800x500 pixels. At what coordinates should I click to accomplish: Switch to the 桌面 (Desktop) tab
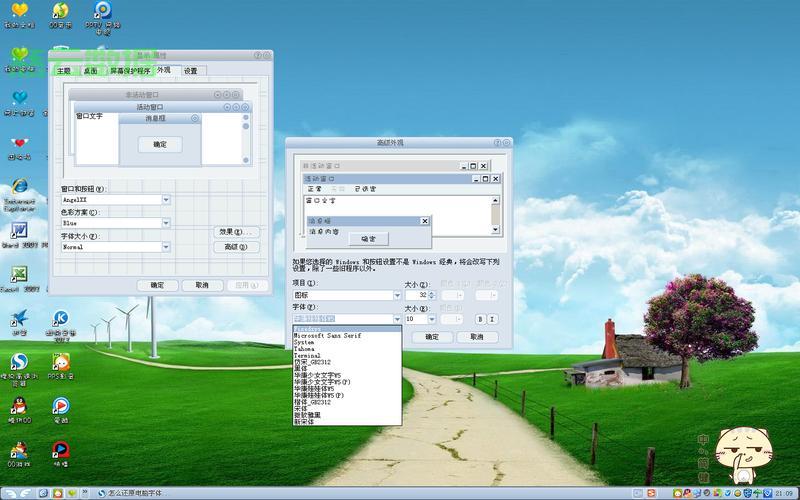(91, 71)
